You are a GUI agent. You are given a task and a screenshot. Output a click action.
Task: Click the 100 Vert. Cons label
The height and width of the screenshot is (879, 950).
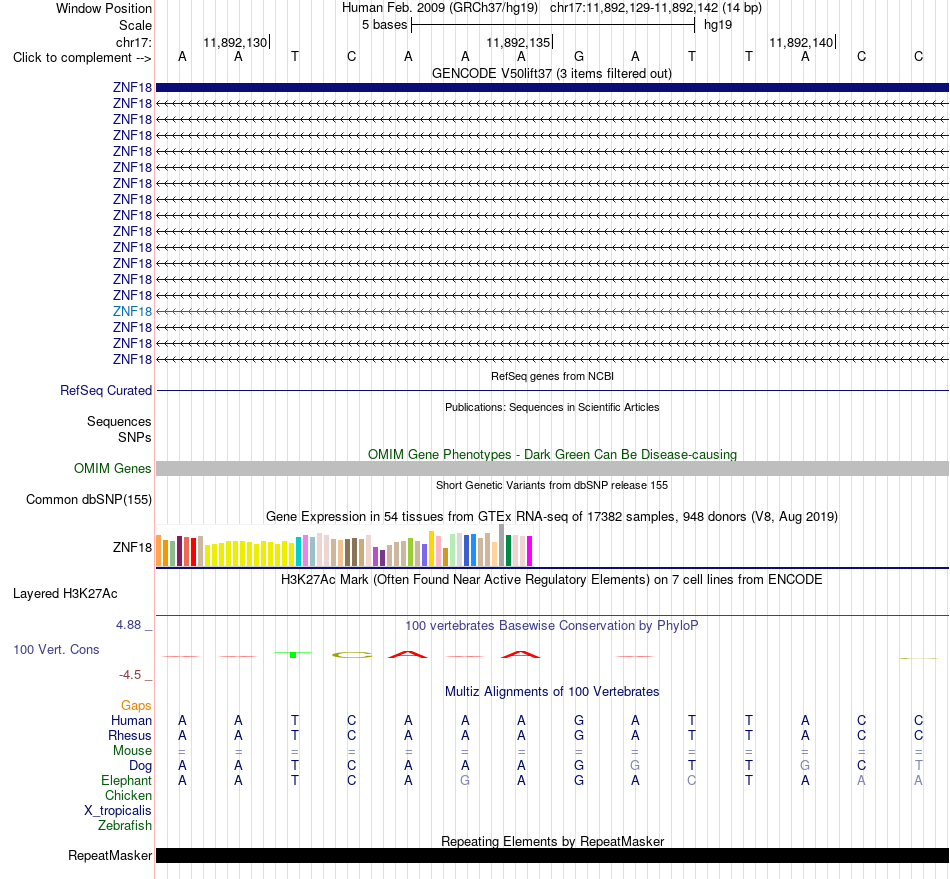[56, 649]
